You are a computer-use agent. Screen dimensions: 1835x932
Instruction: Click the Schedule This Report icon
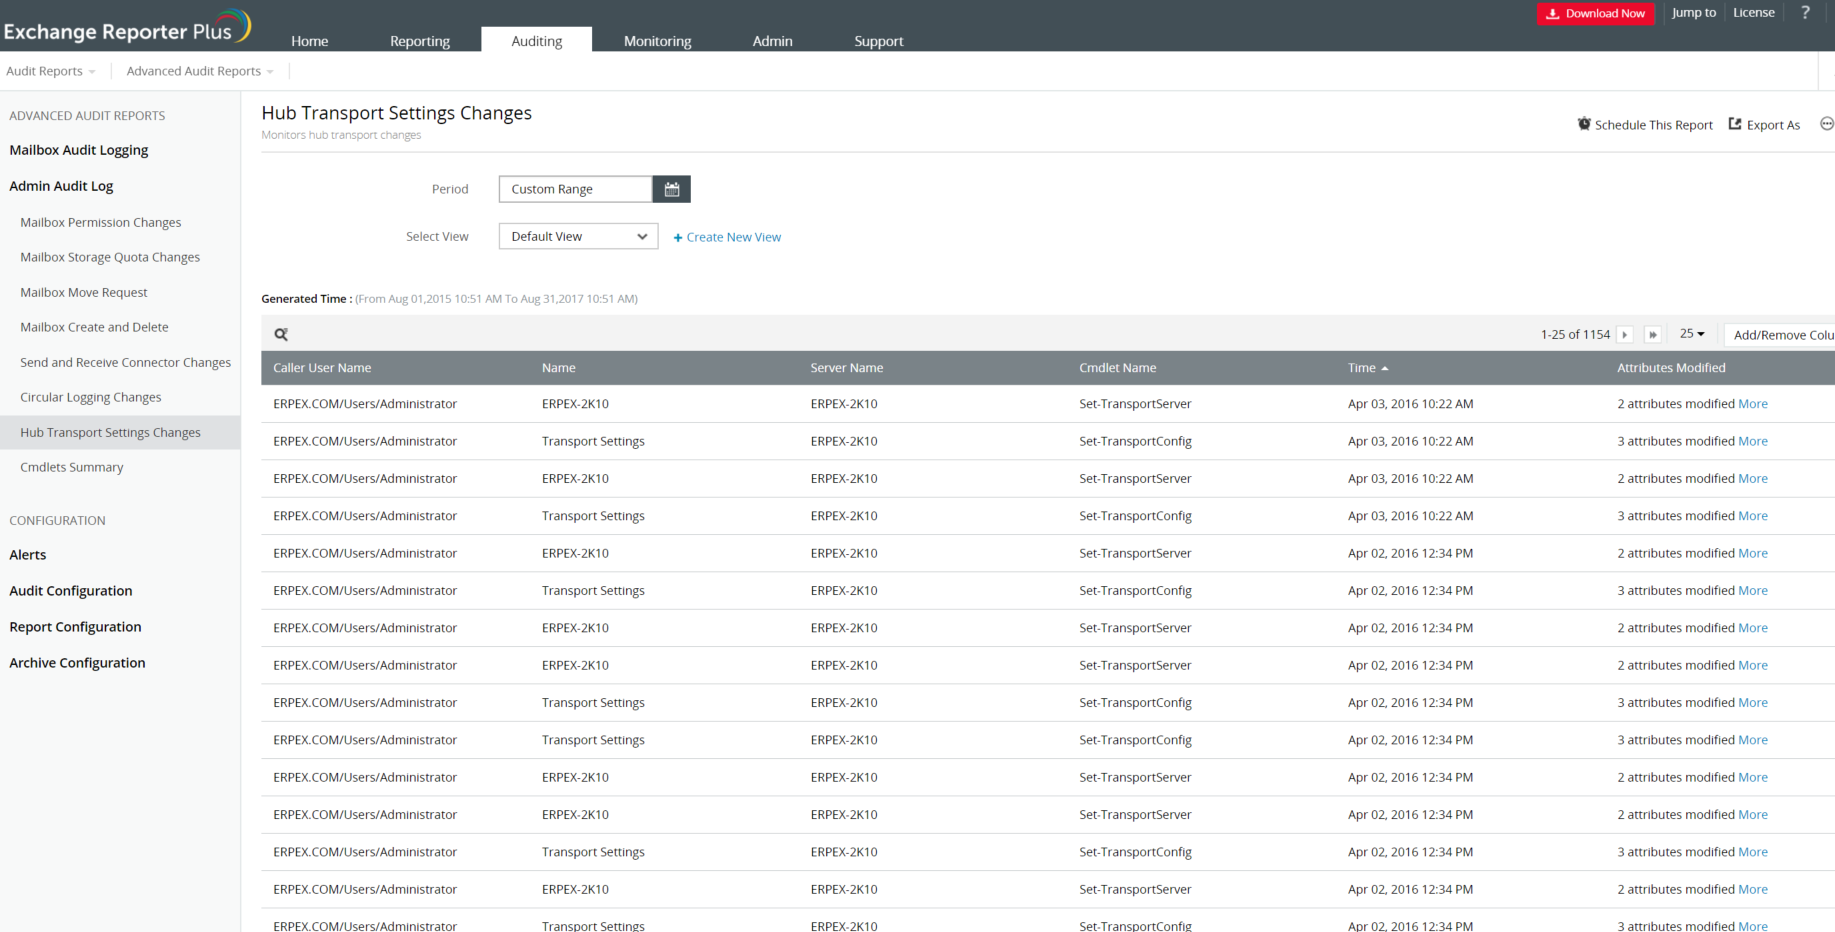[1584, 124]
